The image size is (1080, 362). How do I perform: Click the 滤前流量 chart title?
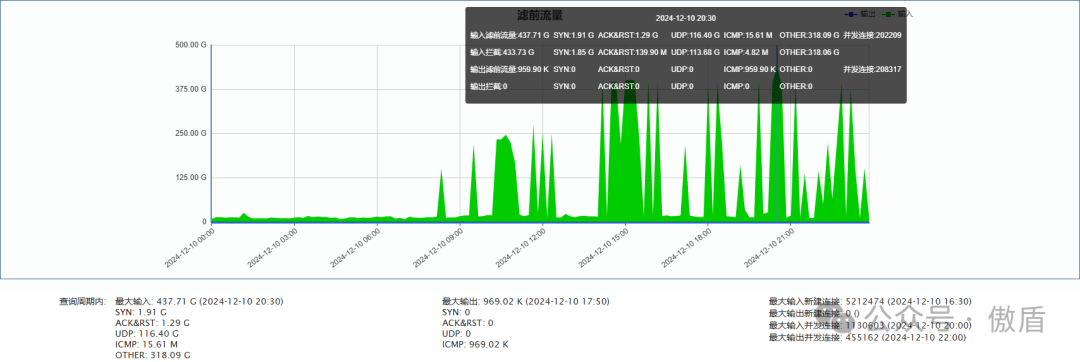point(540,15)
